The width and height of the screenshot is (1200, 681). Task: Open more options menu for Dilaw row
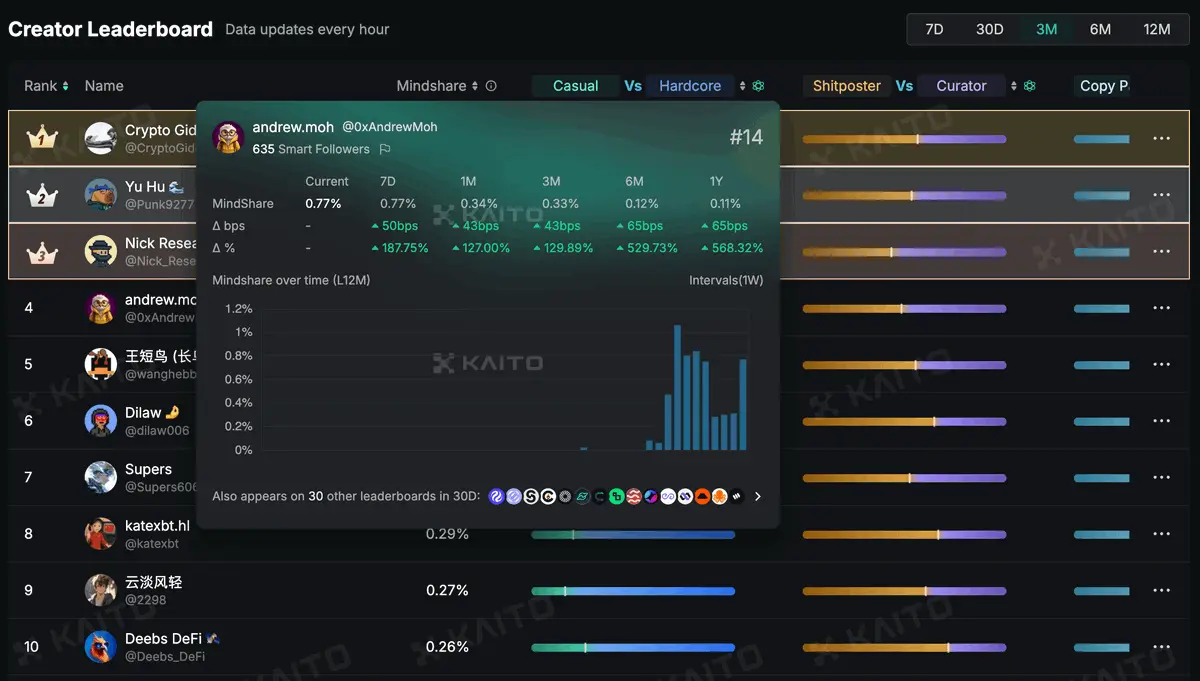(1161, 421)
